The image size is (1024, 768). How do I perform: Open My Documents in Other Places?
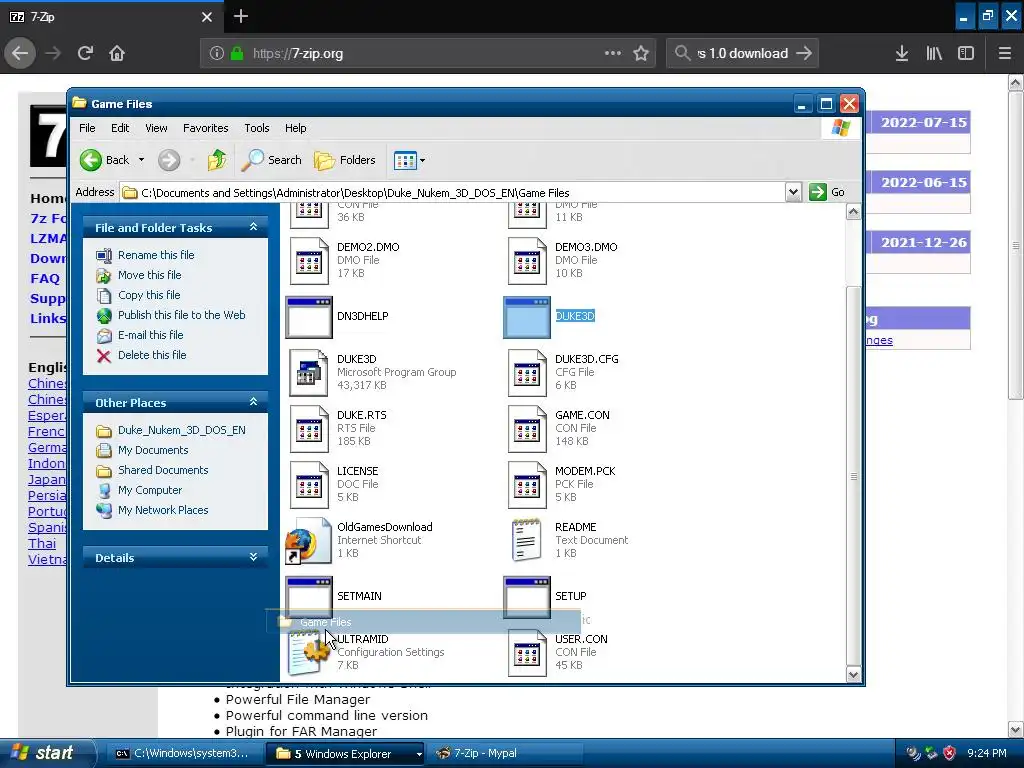pos(153,450)
